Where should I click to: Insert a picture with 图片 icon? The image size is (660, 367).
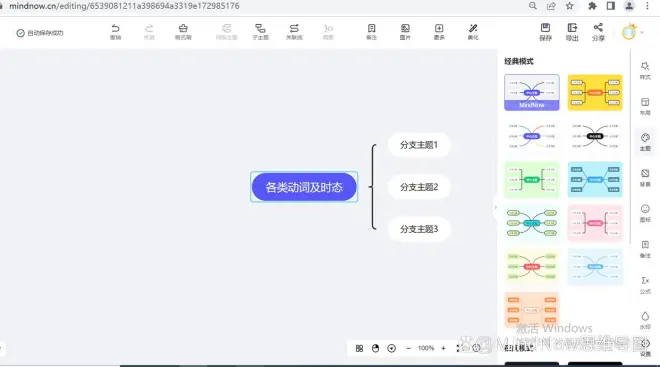coord(405,32)
